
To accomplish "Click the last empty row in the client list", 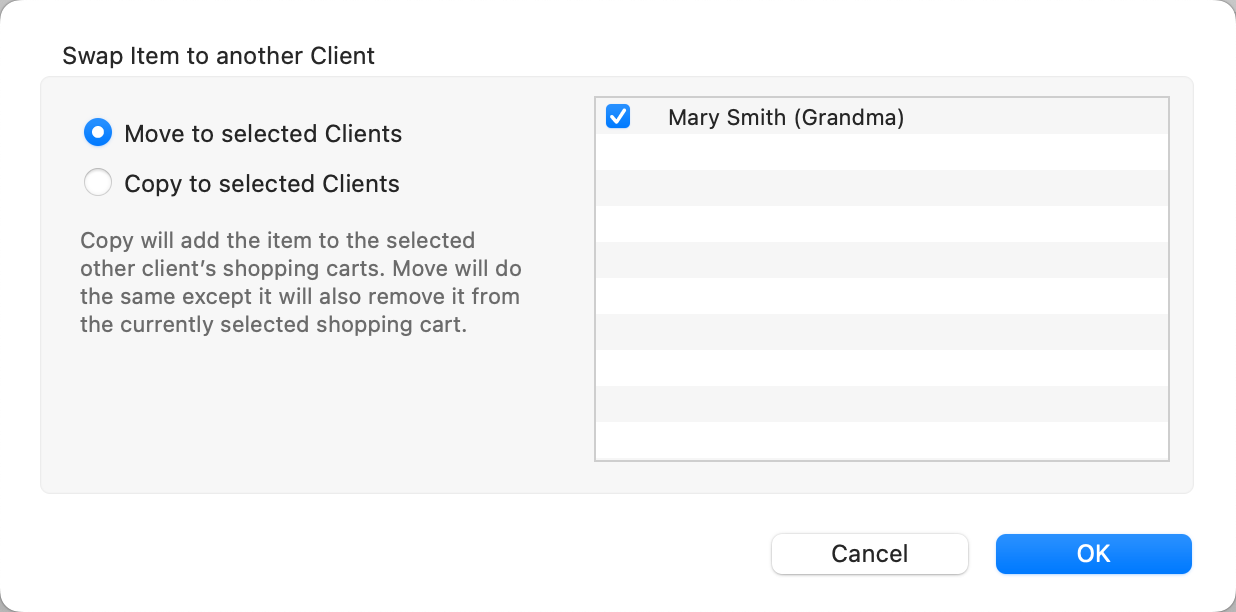I will point(882,441).
